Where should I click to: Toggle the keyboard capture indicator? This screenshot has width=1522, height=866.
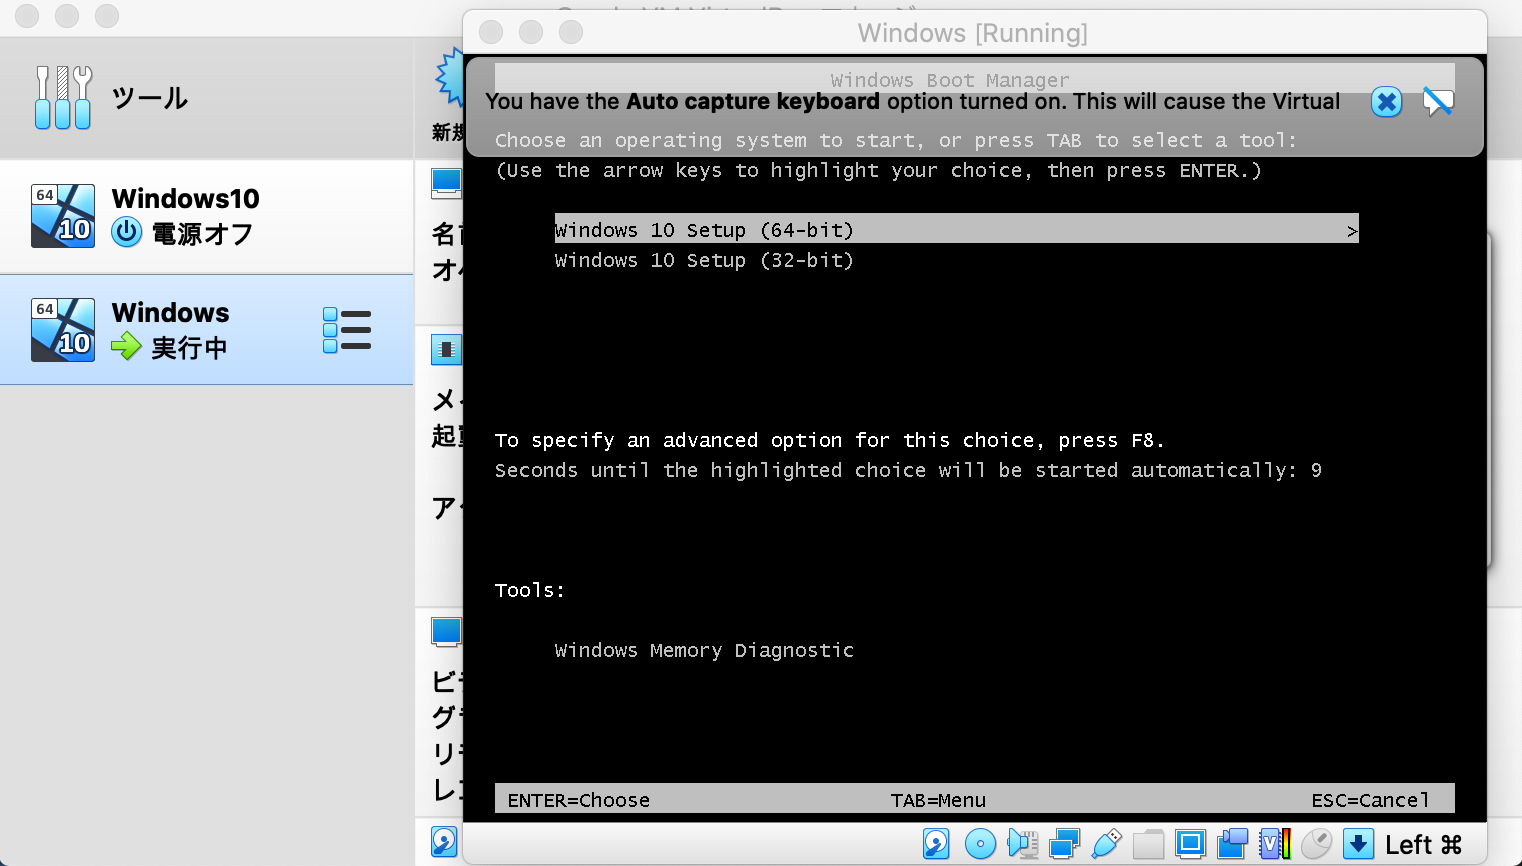point(1358,843)
